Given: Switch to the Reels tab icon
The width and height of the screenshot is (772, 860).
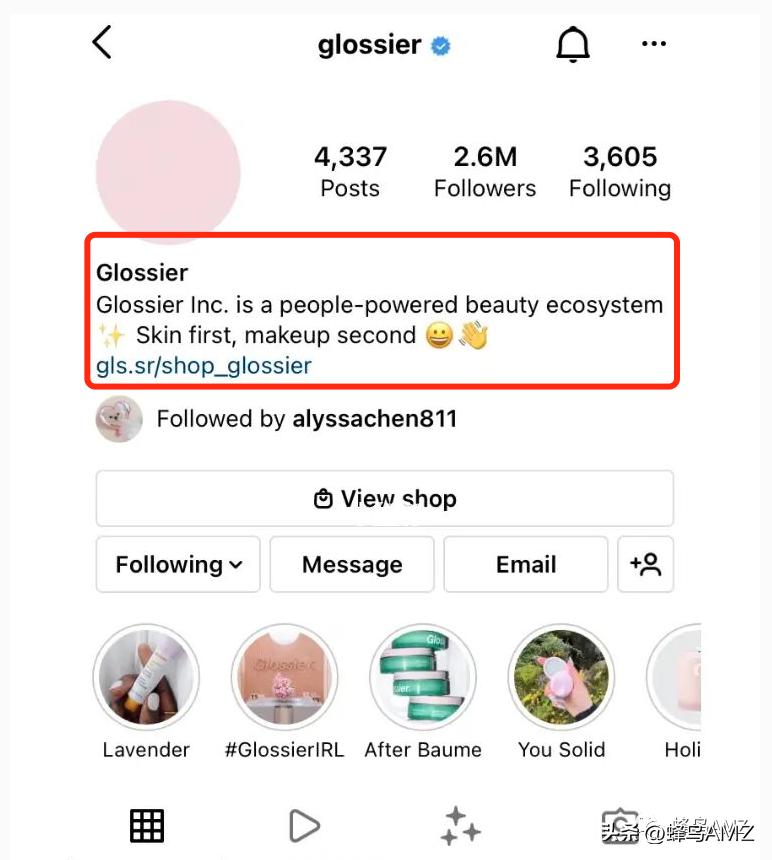Looking at the screenshot, I should 303,826.
